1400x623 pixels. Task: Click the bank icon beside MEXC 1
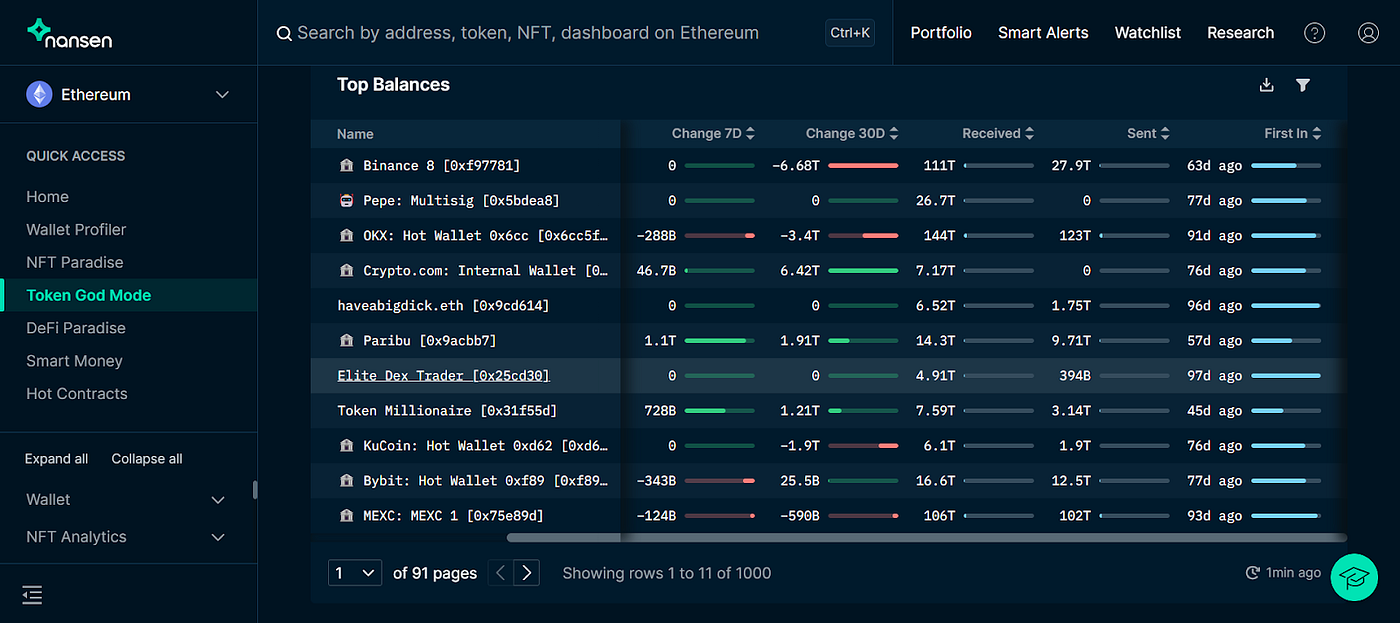coord(346,515)
